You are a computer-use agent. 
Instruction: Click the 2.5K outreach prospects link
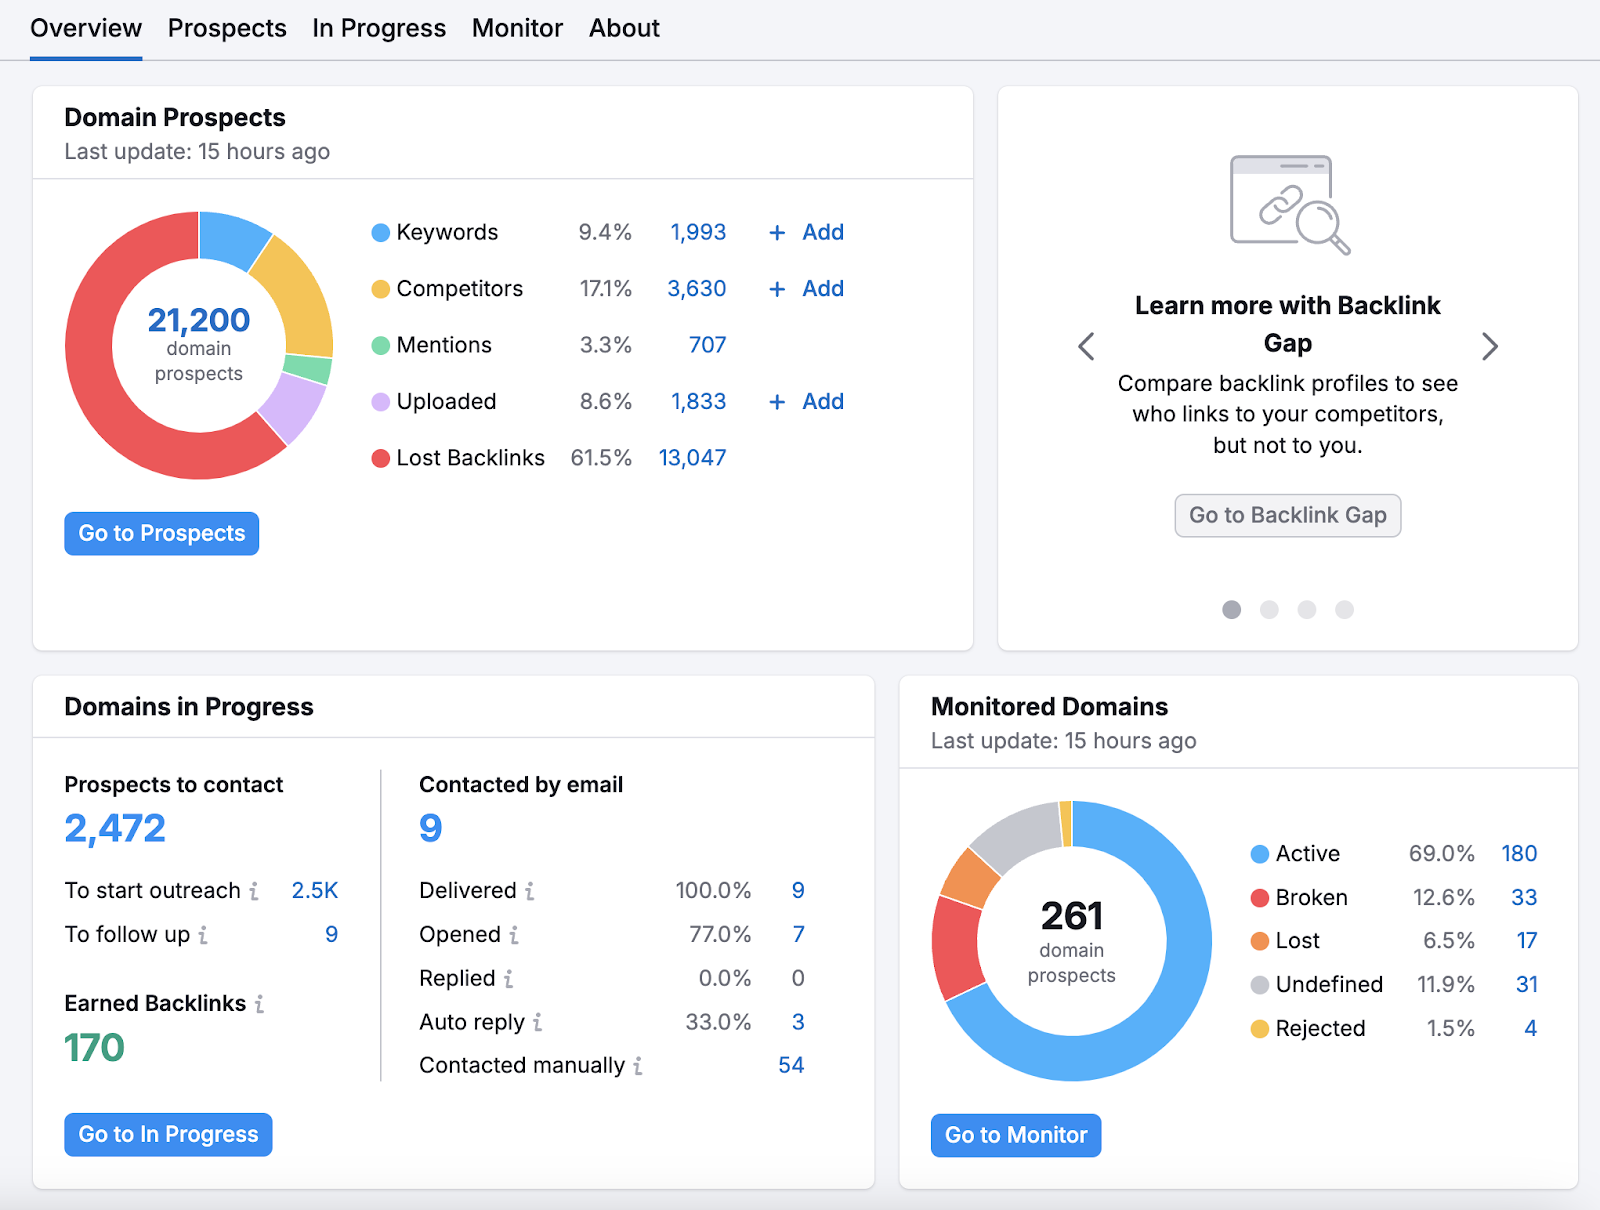click(314, 890)
